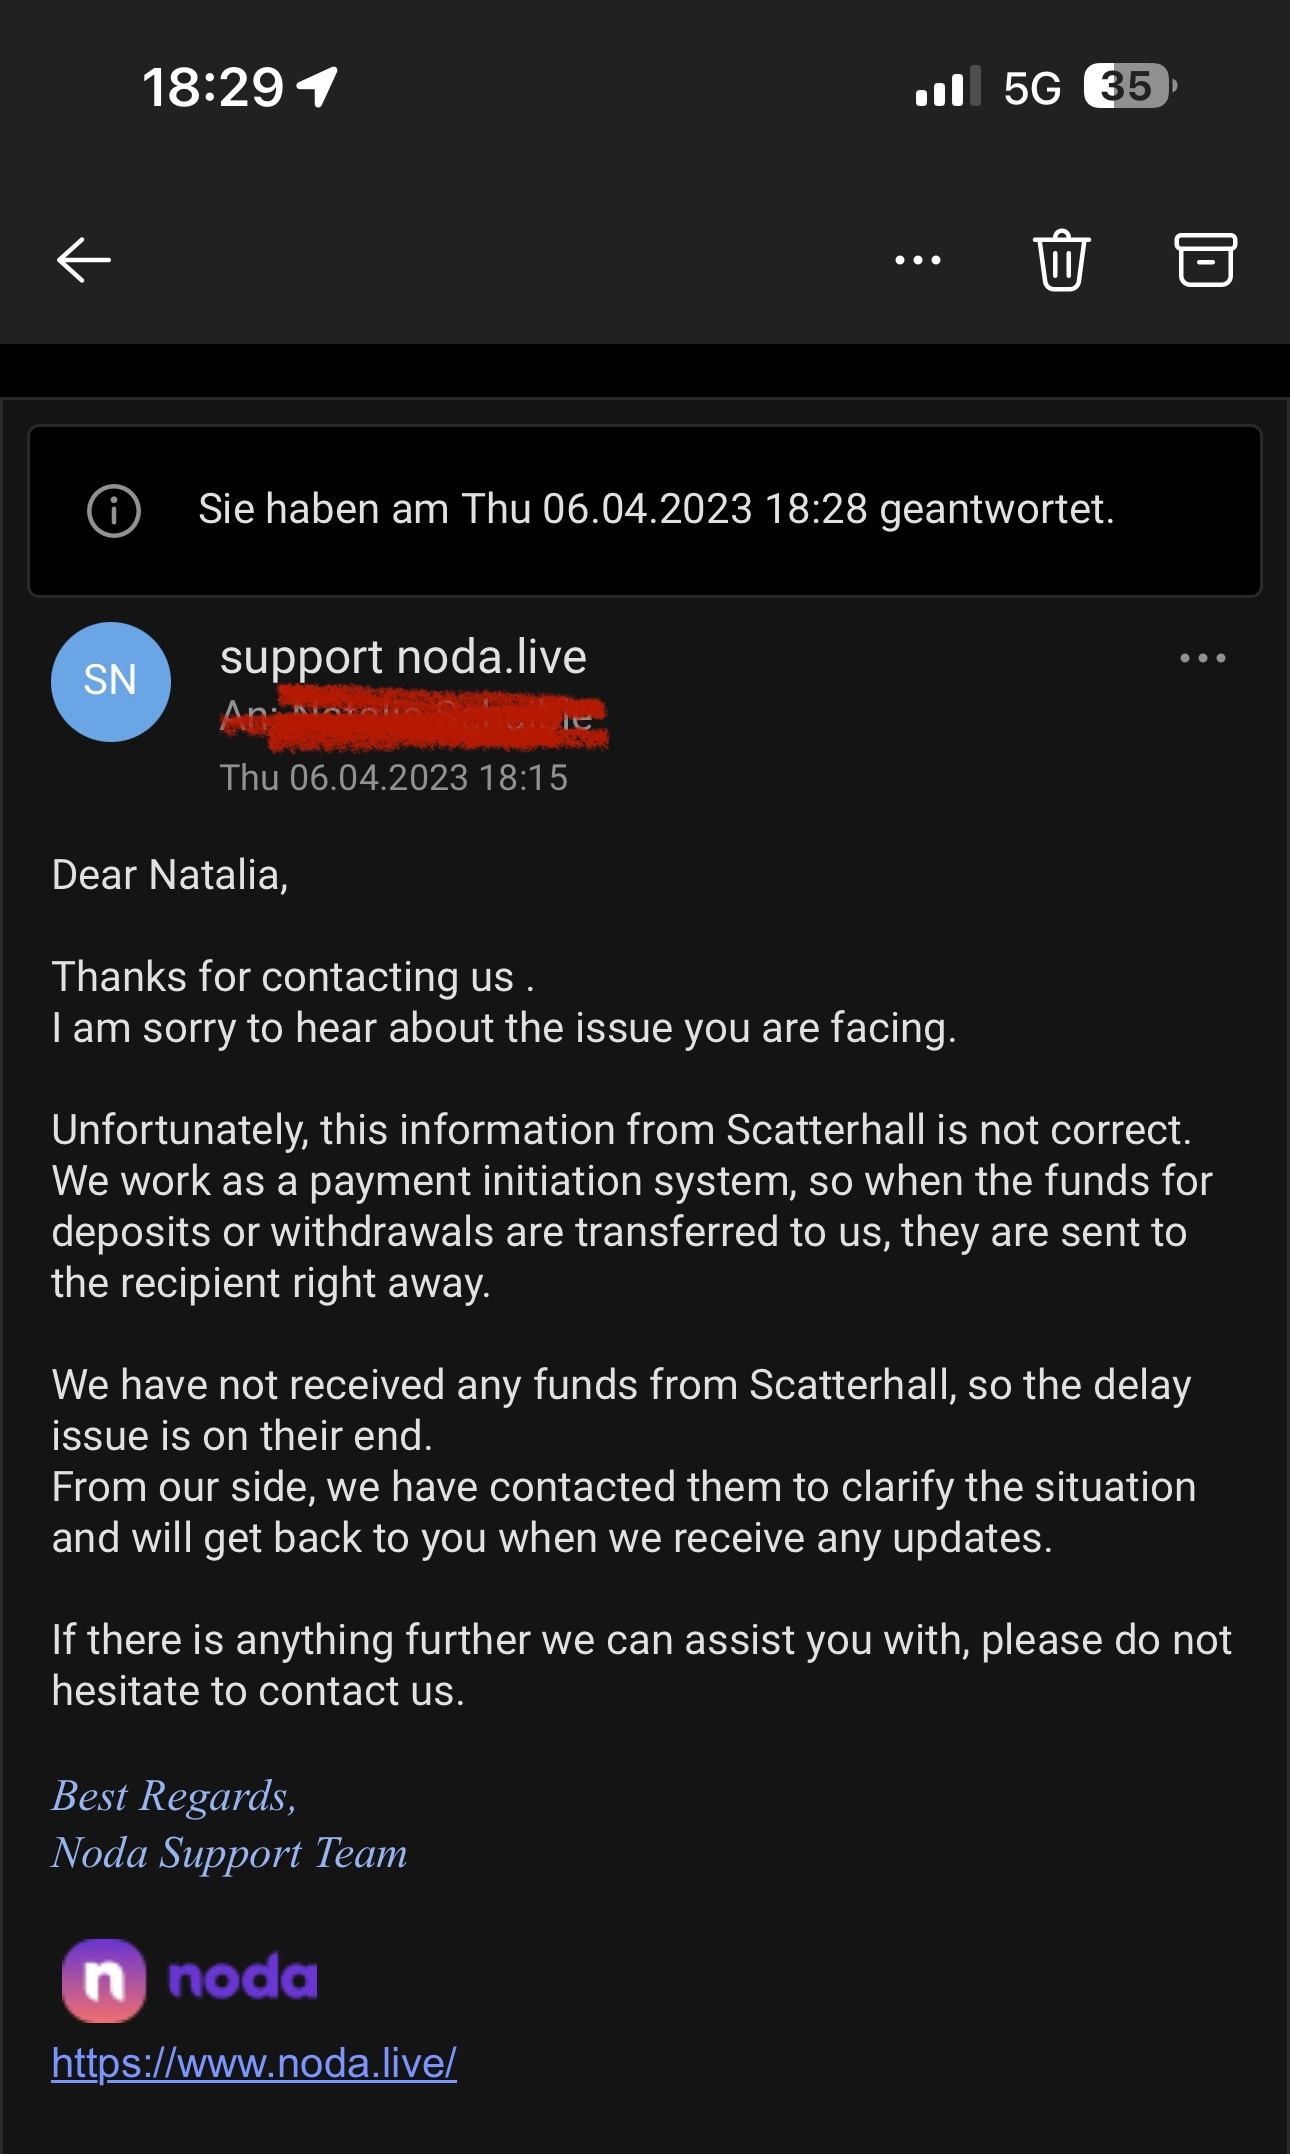Tap the 18:29 clock in status bar

coord(213,87)
